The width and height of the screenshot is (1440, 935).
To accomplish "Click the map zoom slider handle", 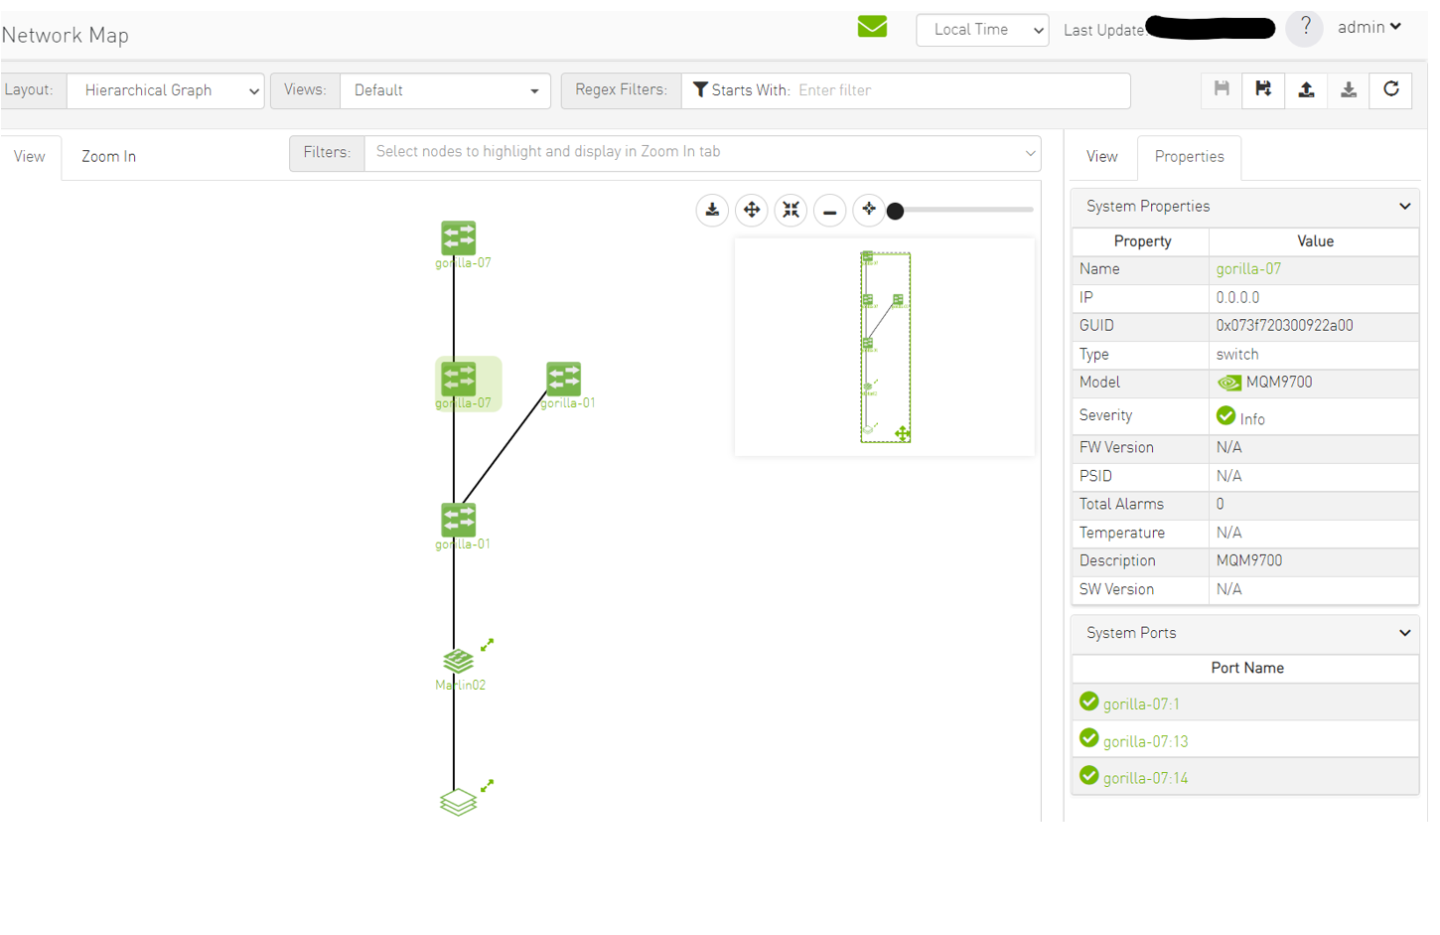I will click(x=896, y=211).
